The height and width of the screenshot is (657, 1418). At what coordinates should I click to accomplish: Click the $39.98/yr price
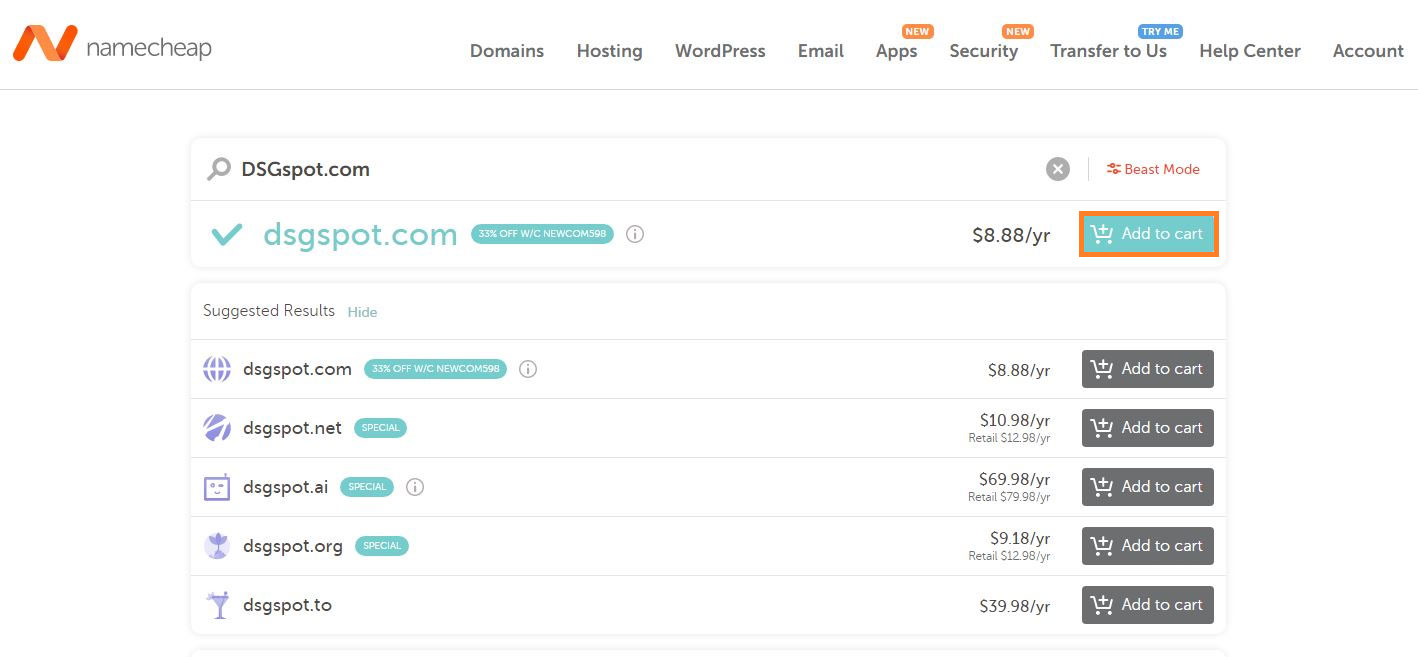[x=1015, y=606]
